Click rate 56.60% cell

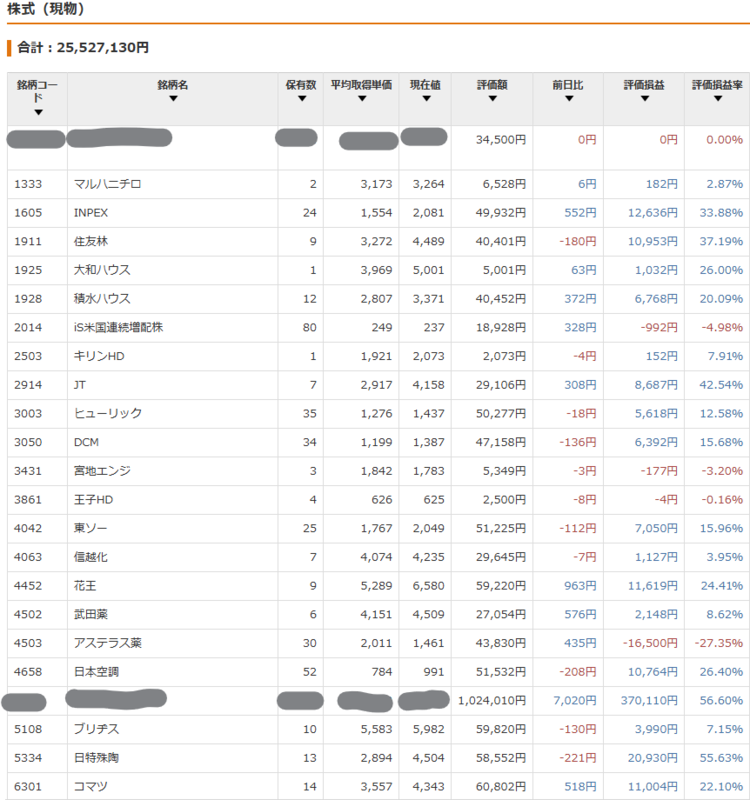[x=721, y=701]
